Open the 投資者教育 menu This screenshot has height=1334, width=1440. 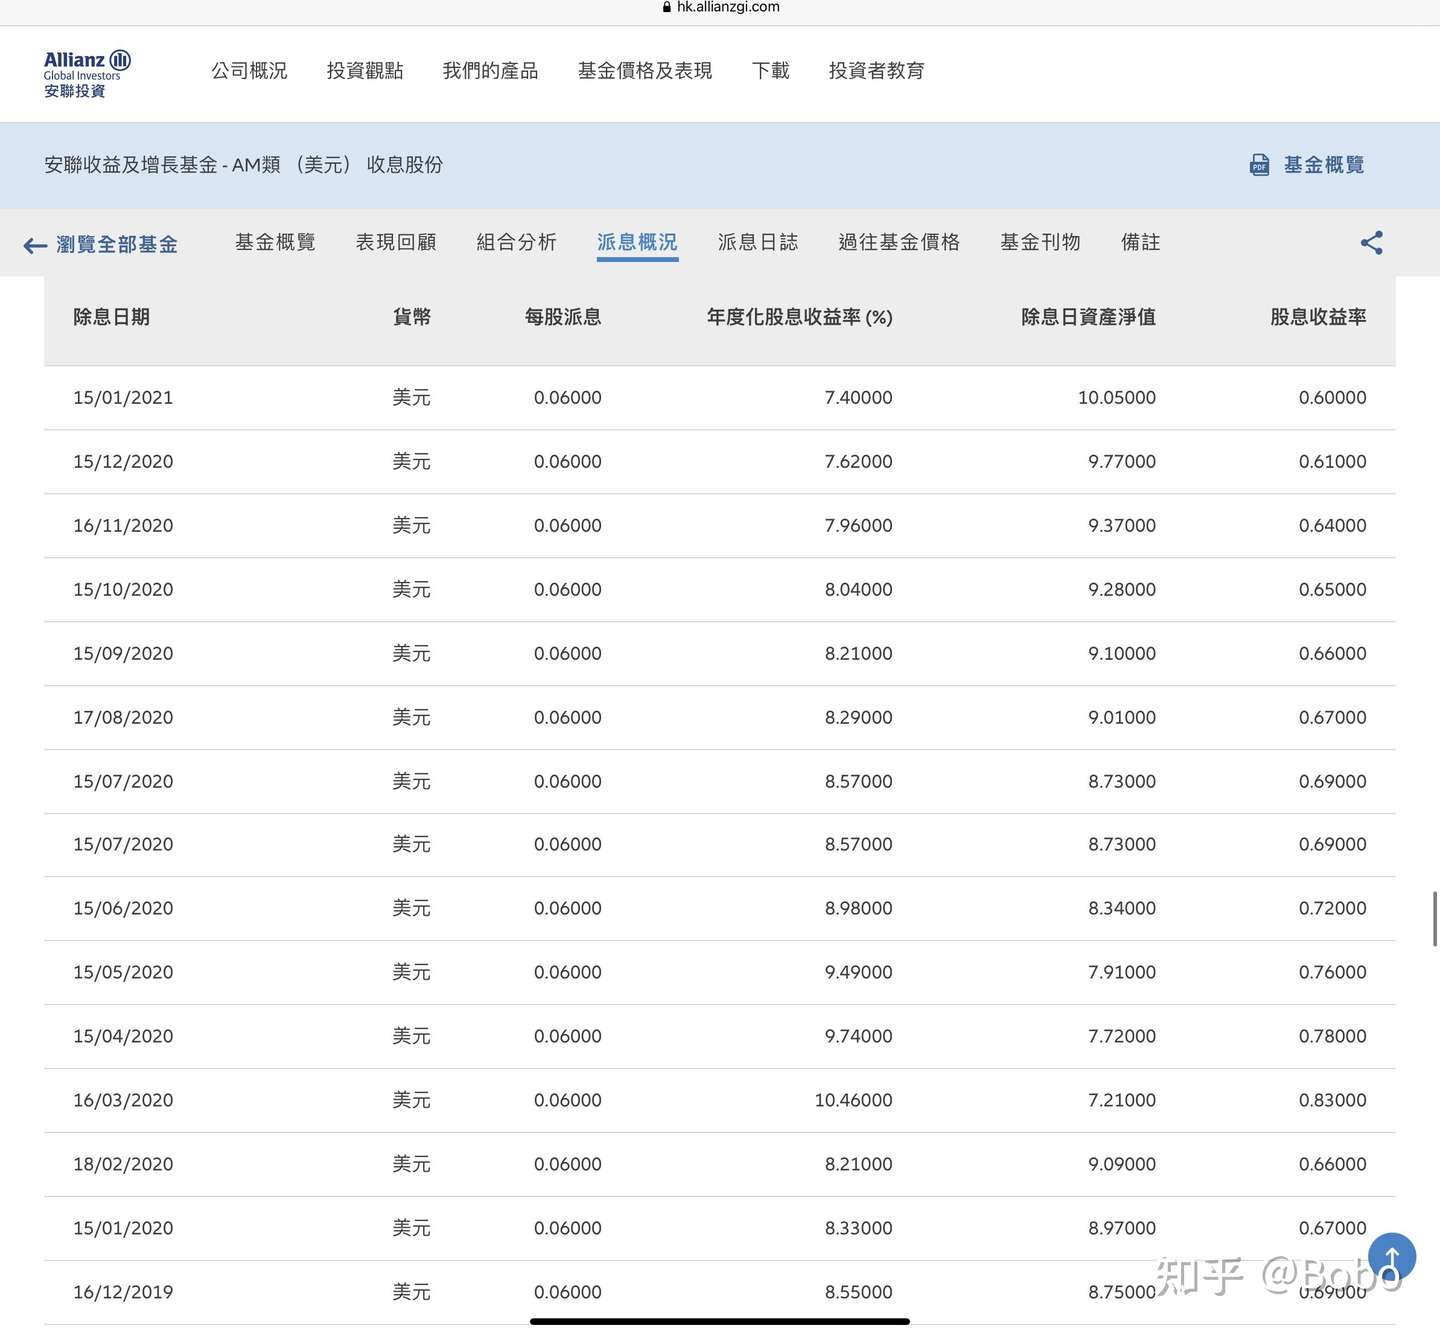pyautogui.click(x=877, y=71)
